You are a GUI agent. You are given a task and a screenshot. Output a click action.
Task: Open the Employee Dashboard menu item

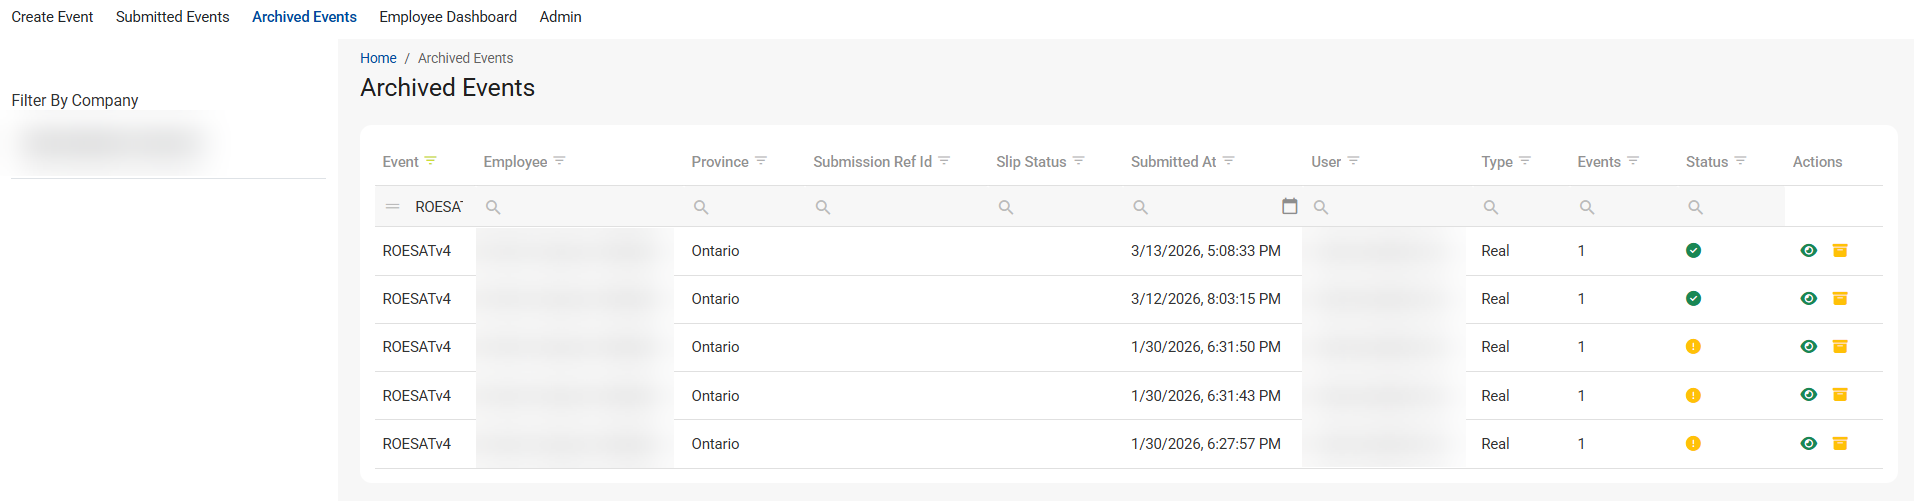448,17
